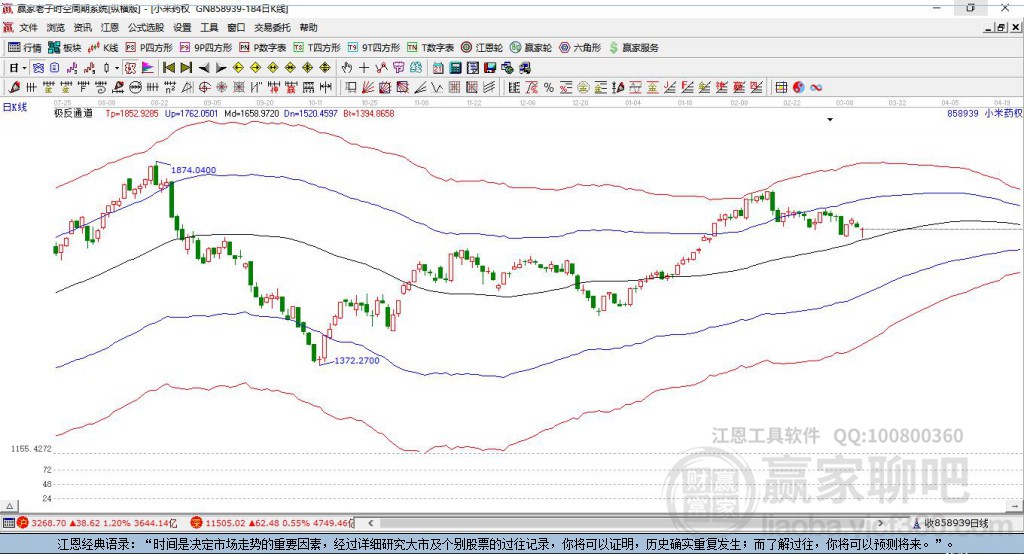The width and height of the screenshot is (1024, 554).
Task: Select the crosshair cursor tool
Action: 364,68
